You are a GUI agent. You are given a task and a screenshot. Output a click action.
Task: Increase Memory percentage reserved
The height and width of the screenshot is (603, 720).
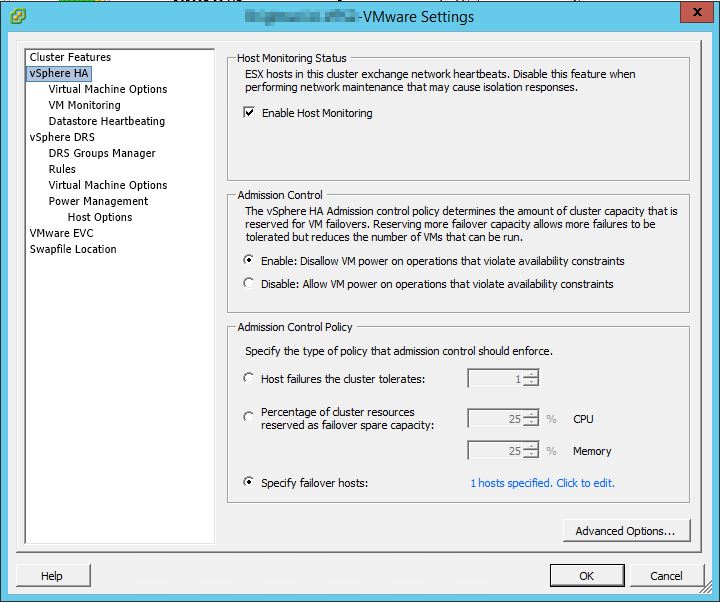(x=531, y=446)
